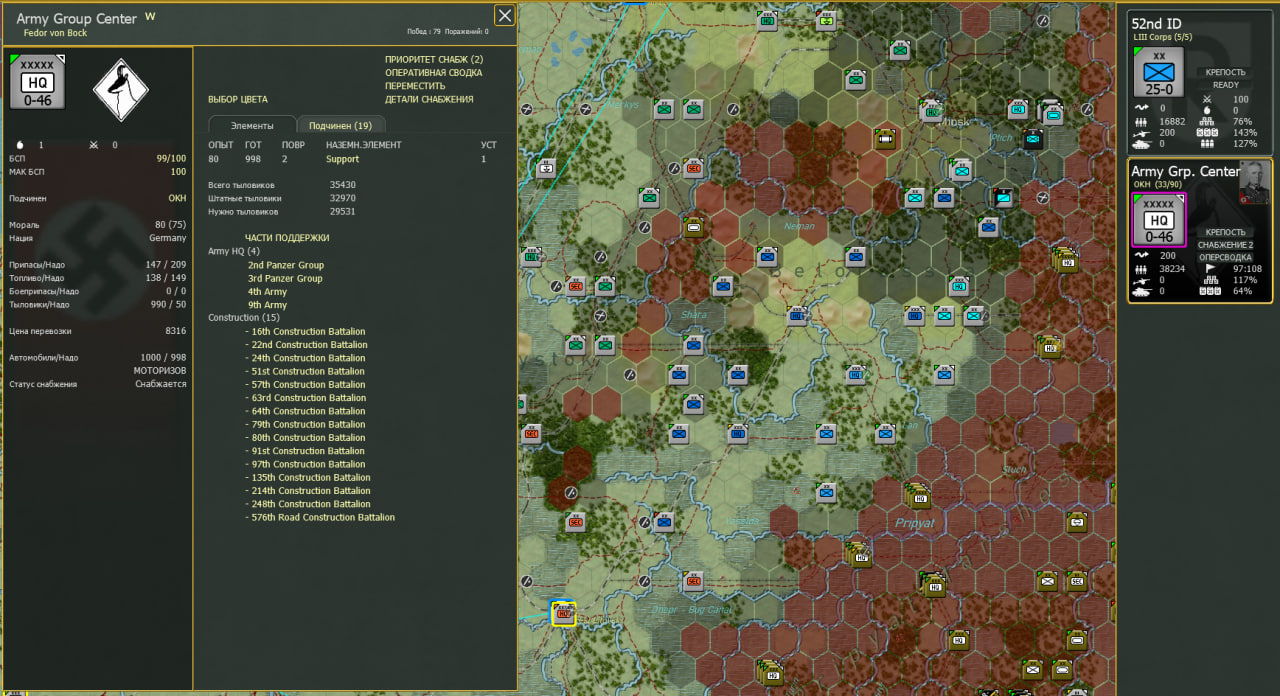Click the crossed-swords icon beside 0 in left panel
This screenshot has width=1280, height=696.
coord(94,145)
